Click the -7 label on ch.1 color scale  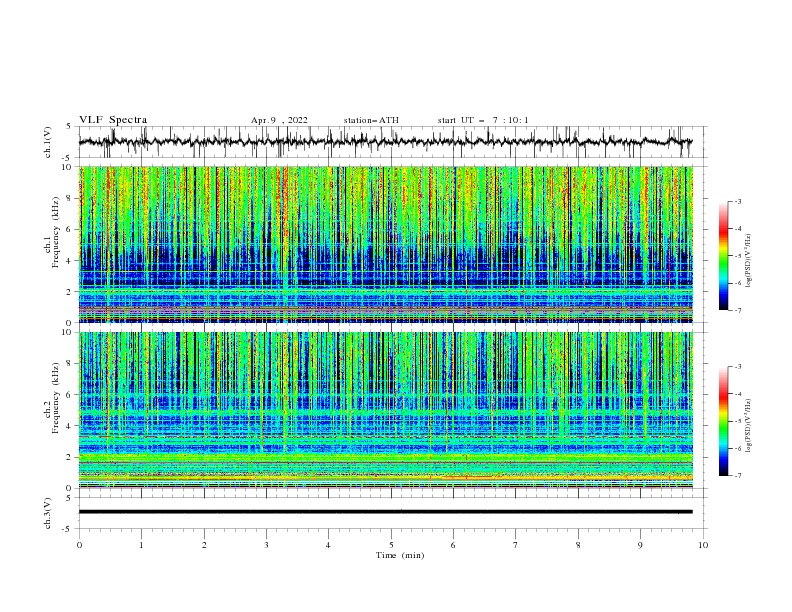[737, 310]
